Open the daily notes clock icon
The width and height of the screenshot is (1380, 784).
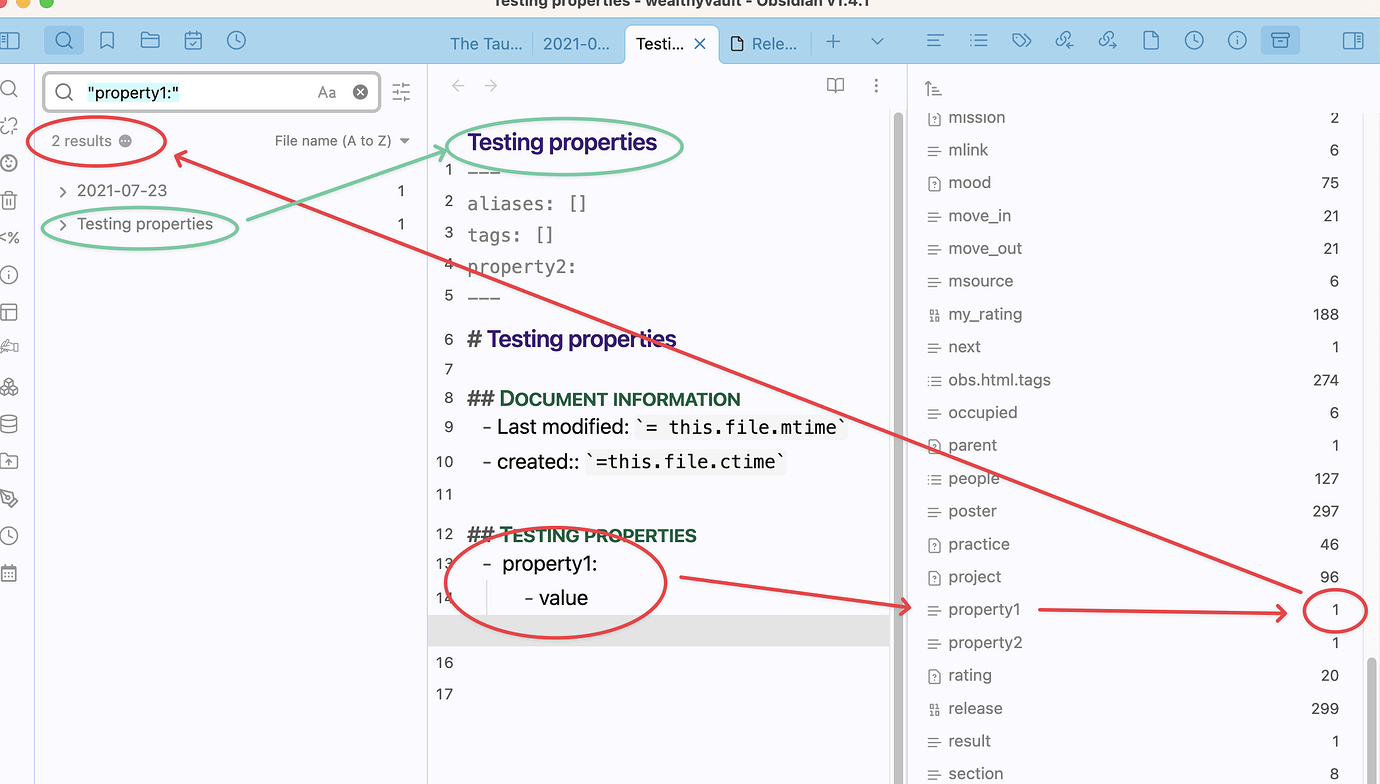tap(236, 40)
